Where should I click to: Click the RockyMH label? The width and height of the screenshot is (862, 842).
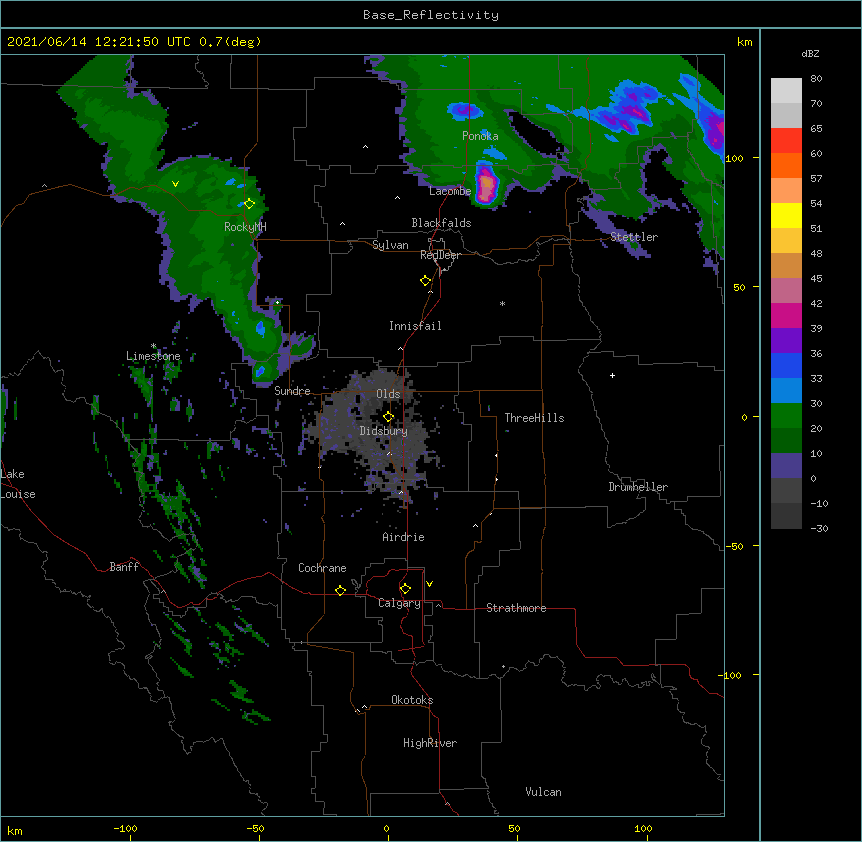click(245, 227)
